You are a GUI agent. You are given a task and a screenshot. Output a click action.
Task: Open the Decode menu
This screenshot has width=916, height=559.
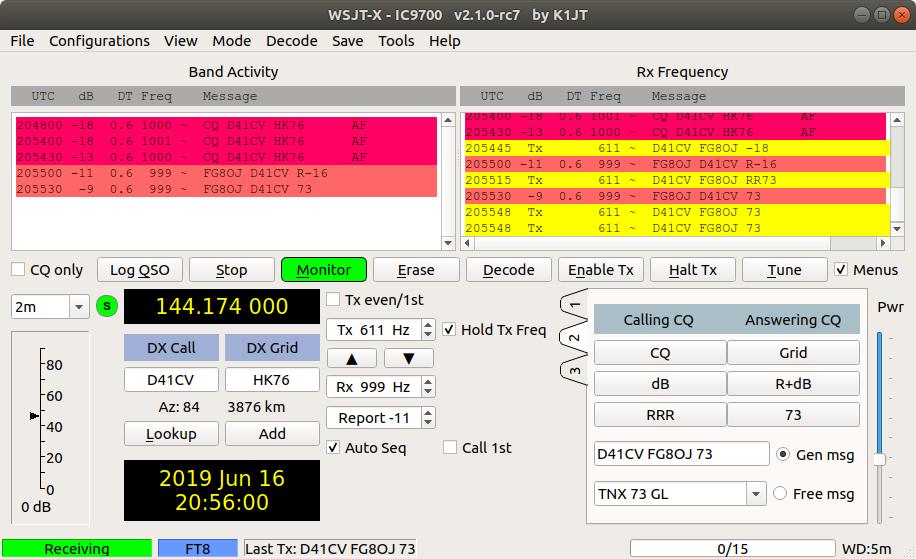click(x=291, y=41)
